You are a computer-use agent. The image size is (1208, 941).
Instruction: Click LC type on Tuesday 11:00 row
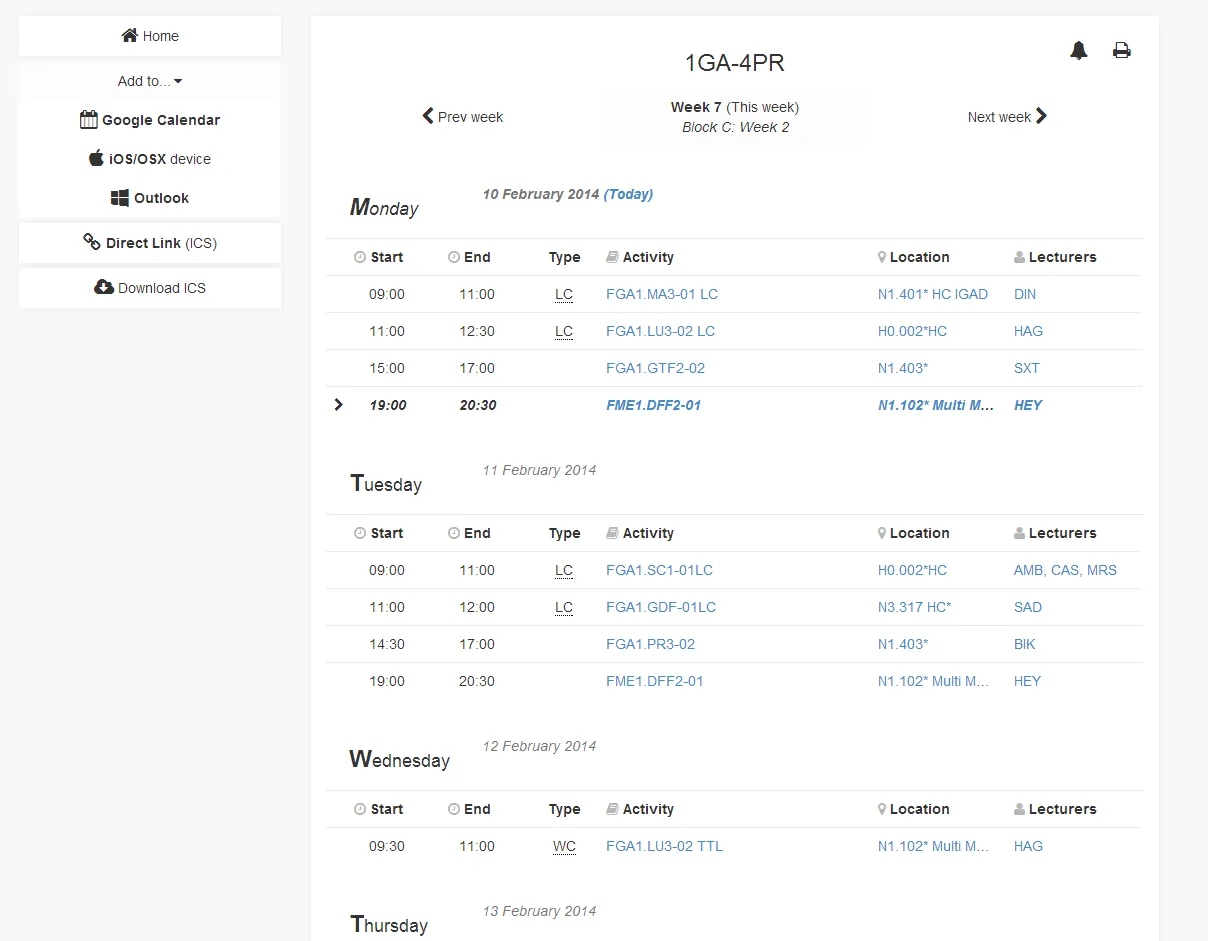(564, 607)
